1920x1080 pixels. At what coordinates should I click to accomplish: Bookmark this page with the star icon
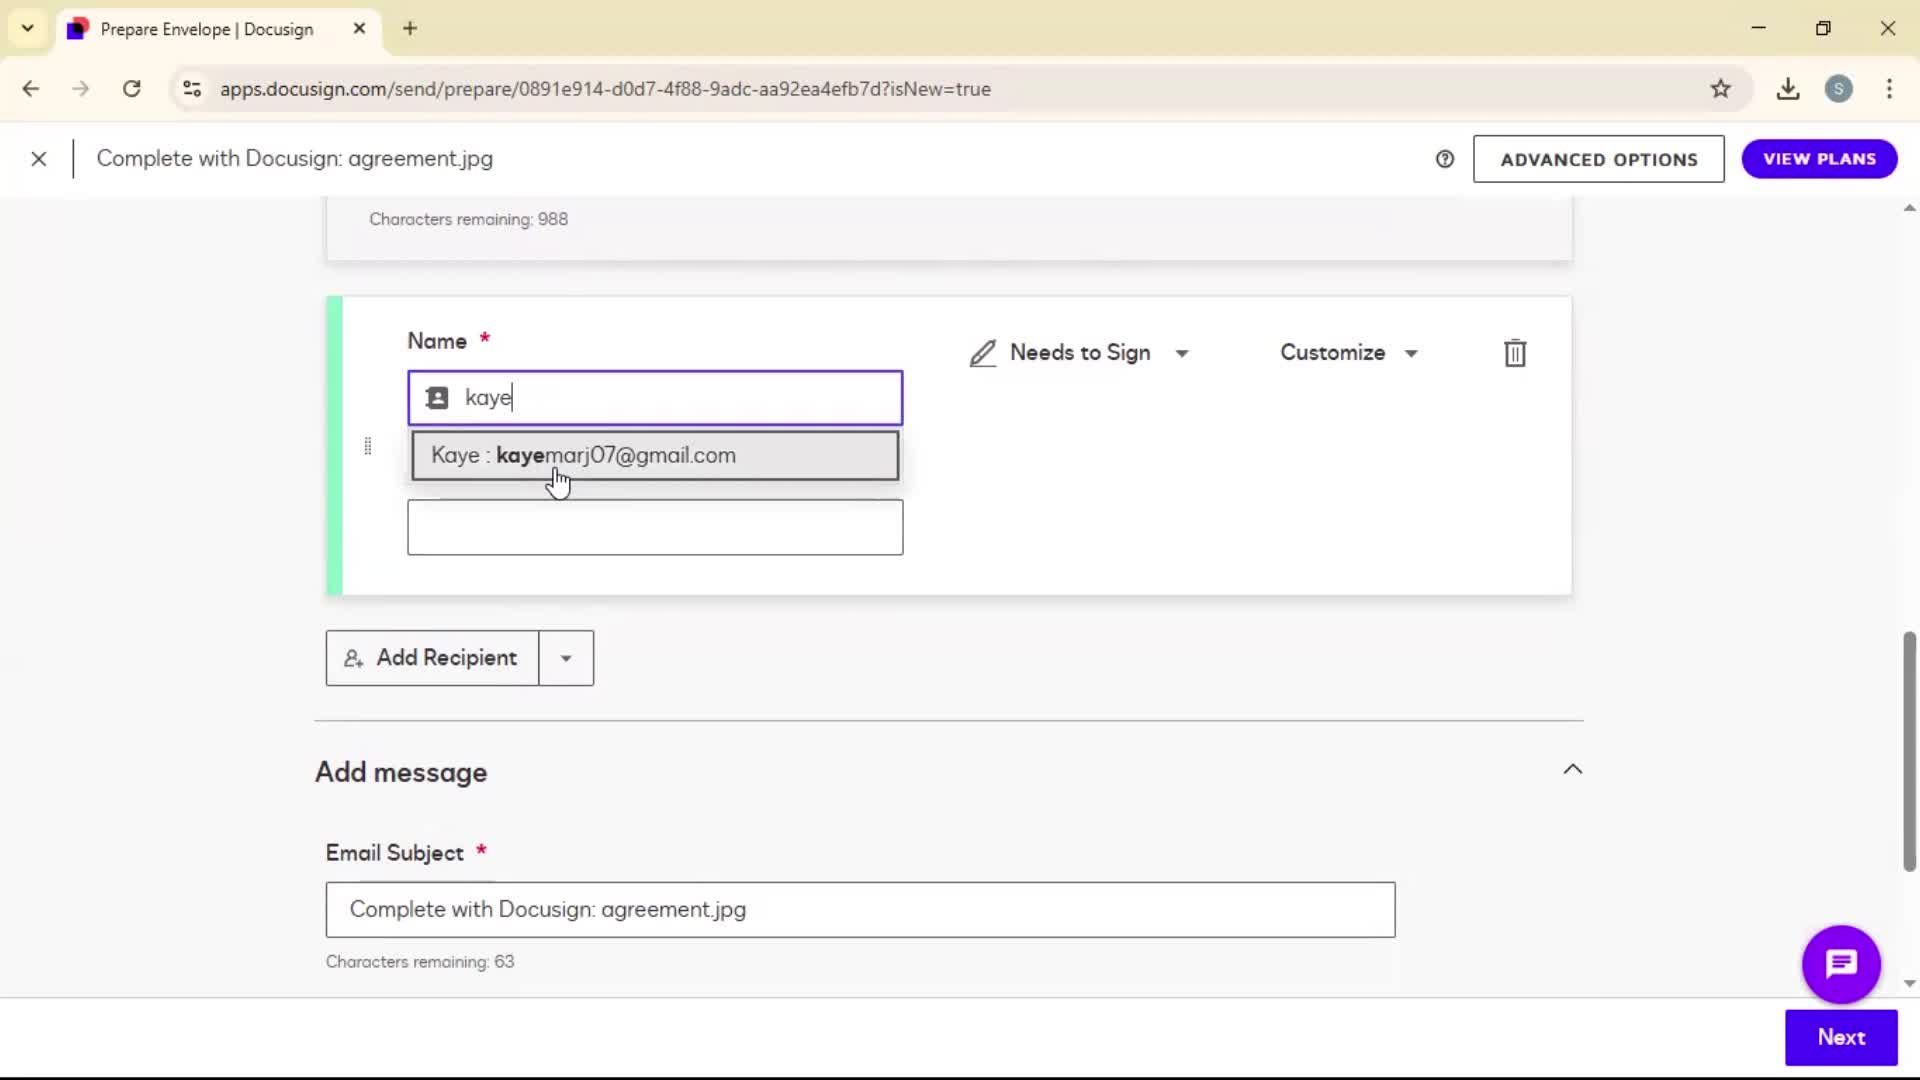tap(1720, 89)
